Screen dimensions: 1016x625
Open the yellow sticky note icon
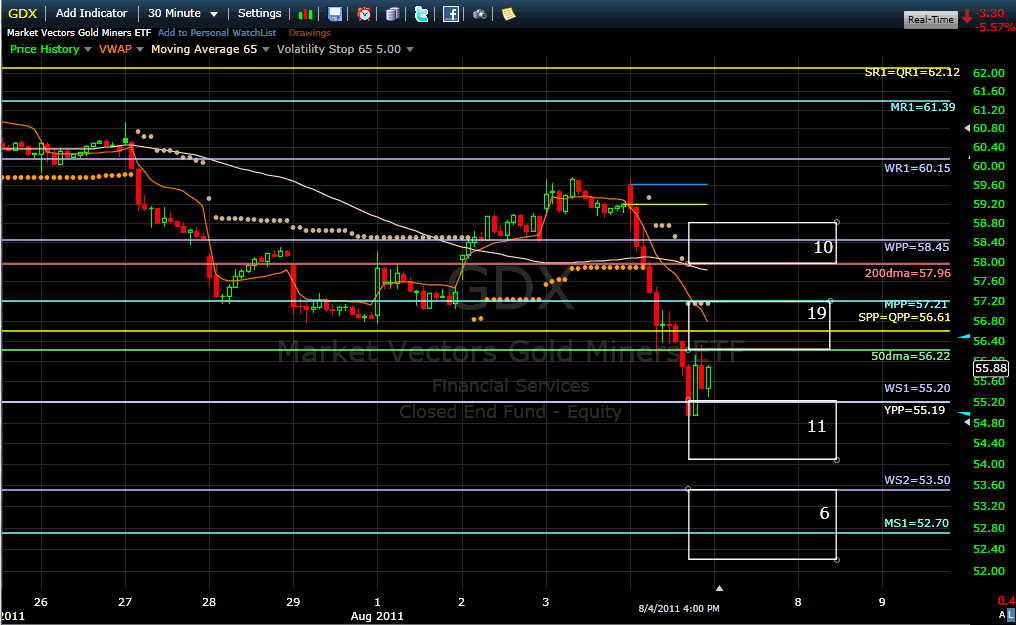click(x=509, y=14)
